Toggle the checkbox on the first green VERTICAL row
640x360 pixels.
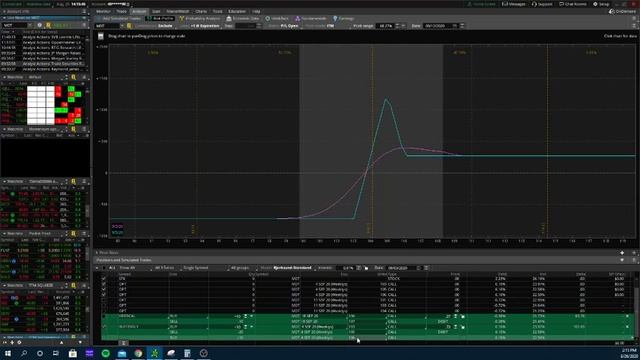pyautogui.click(x=104, y=316)
